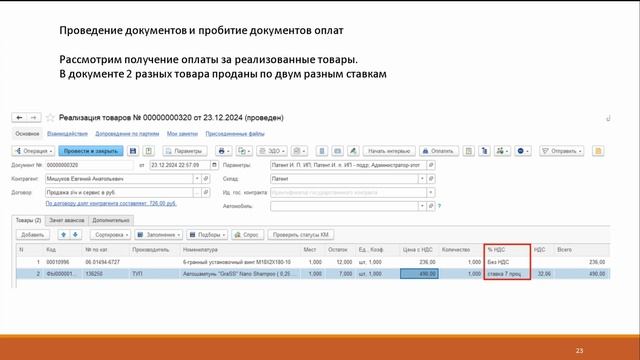The height and width of the screenshot is (360, 640).
Task: Open the icon dropdown right of ЭДО
Action: [299, 151]
